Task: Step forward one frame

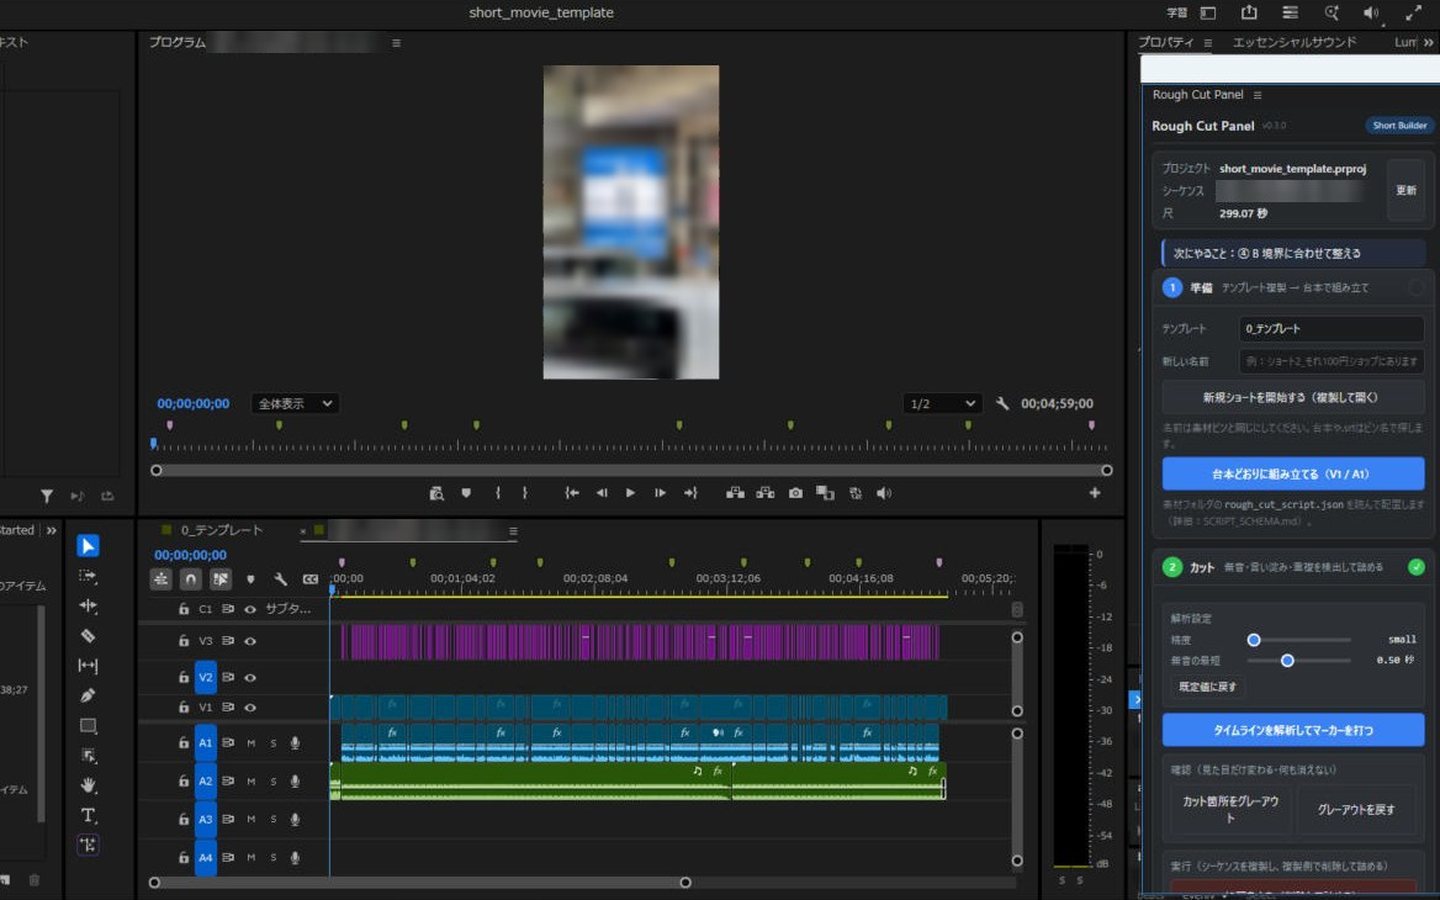Action: 660,493
